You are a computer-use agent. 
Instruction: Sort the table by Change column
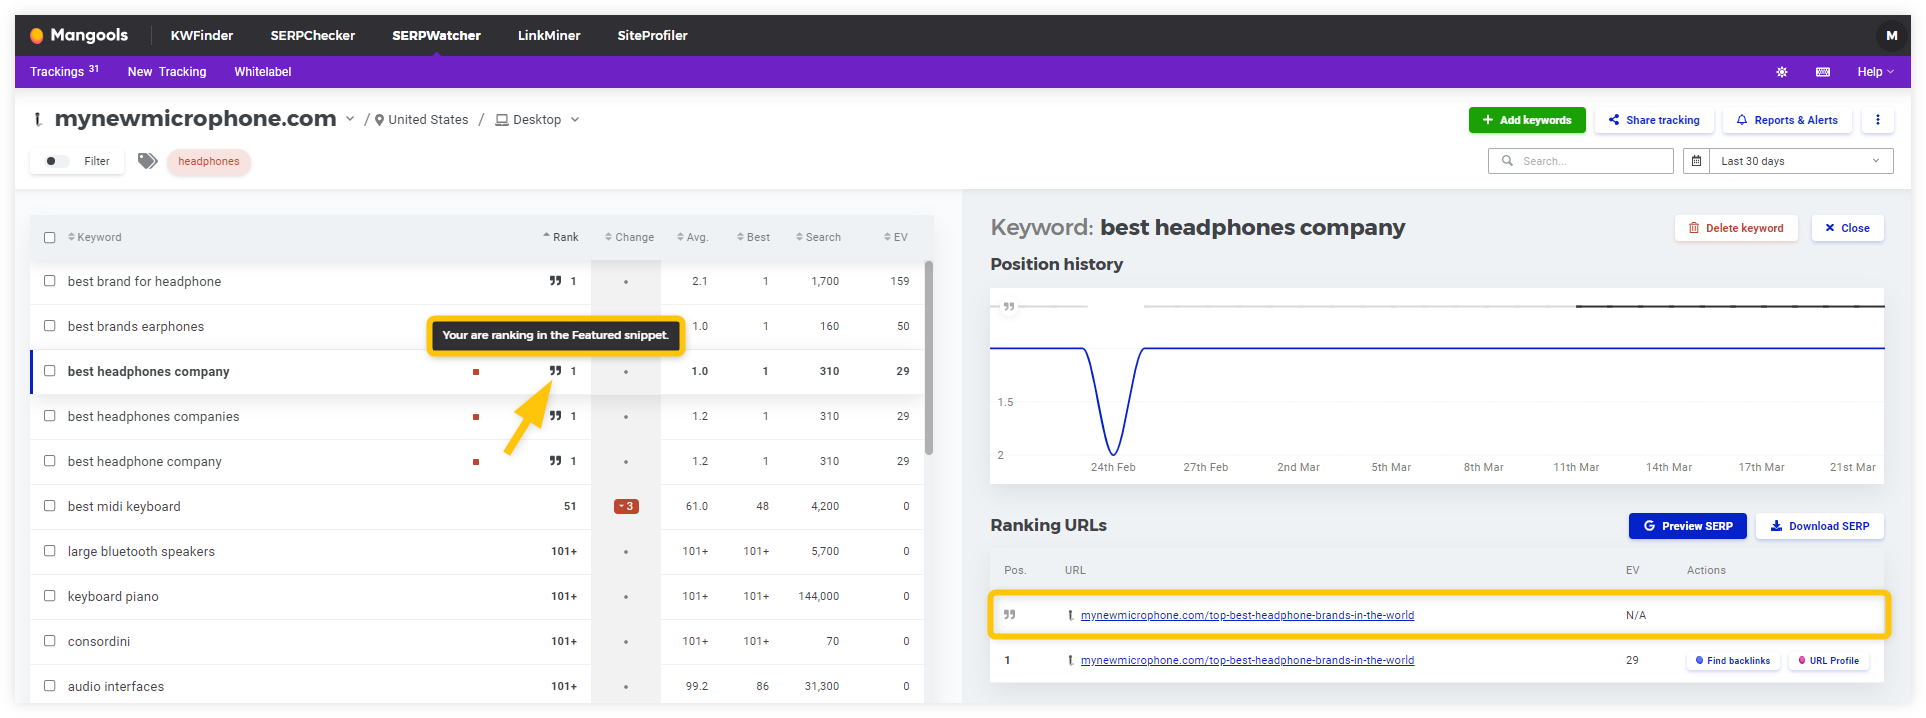click(629, 237)
